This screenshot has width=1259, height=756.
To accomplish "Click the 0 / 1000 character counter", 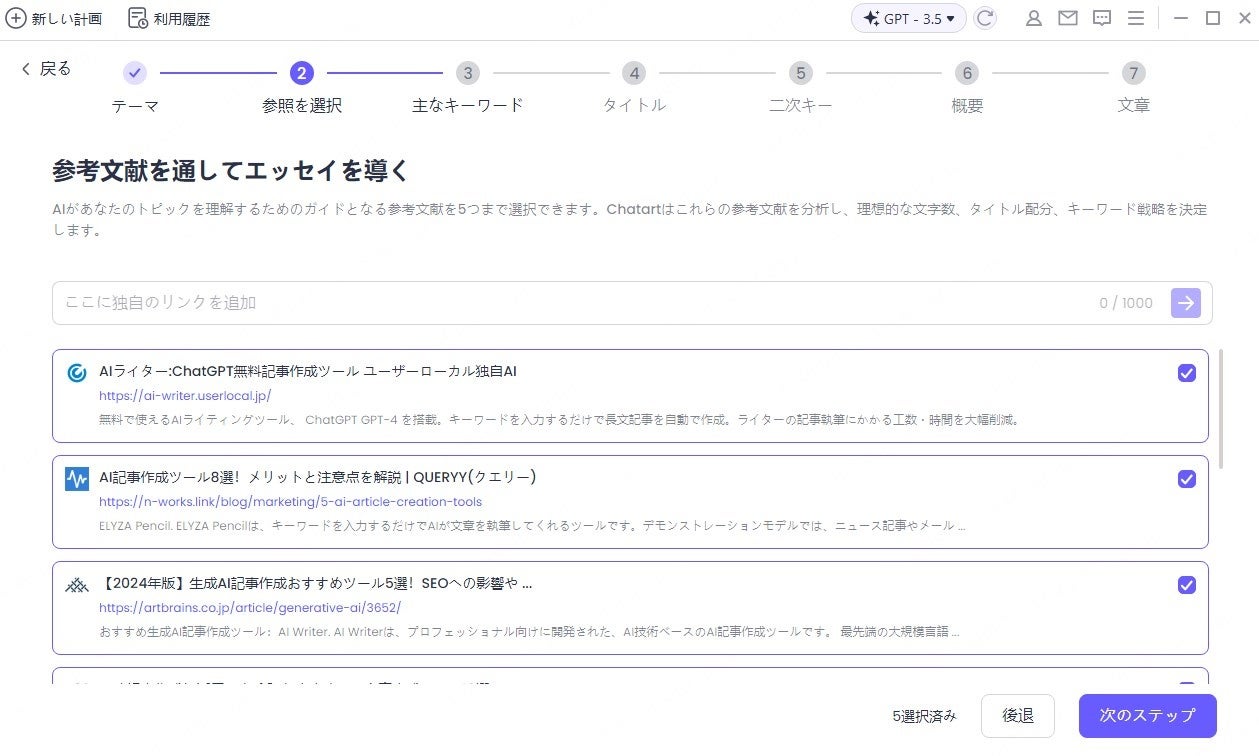I will coord(1126,303).
